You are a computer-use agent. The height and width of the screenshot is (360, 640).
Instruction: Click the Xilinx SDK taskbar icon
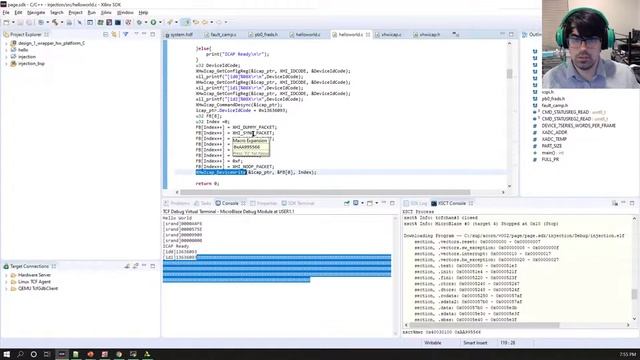point(62,354)
